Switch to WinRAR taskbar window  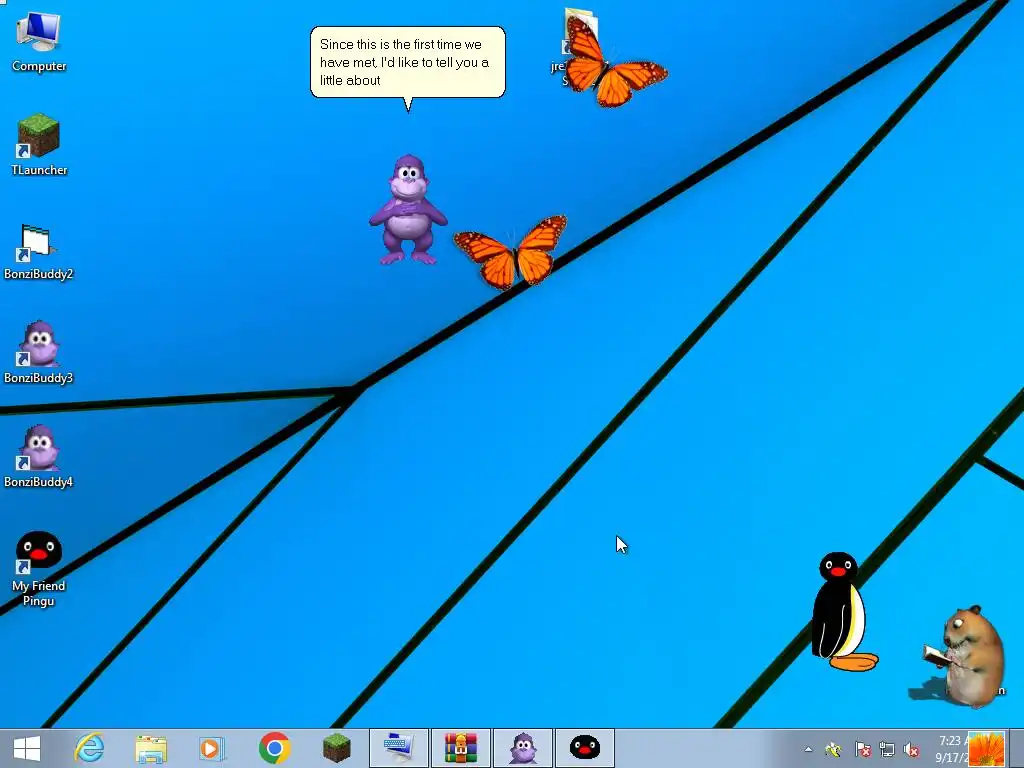460,748
